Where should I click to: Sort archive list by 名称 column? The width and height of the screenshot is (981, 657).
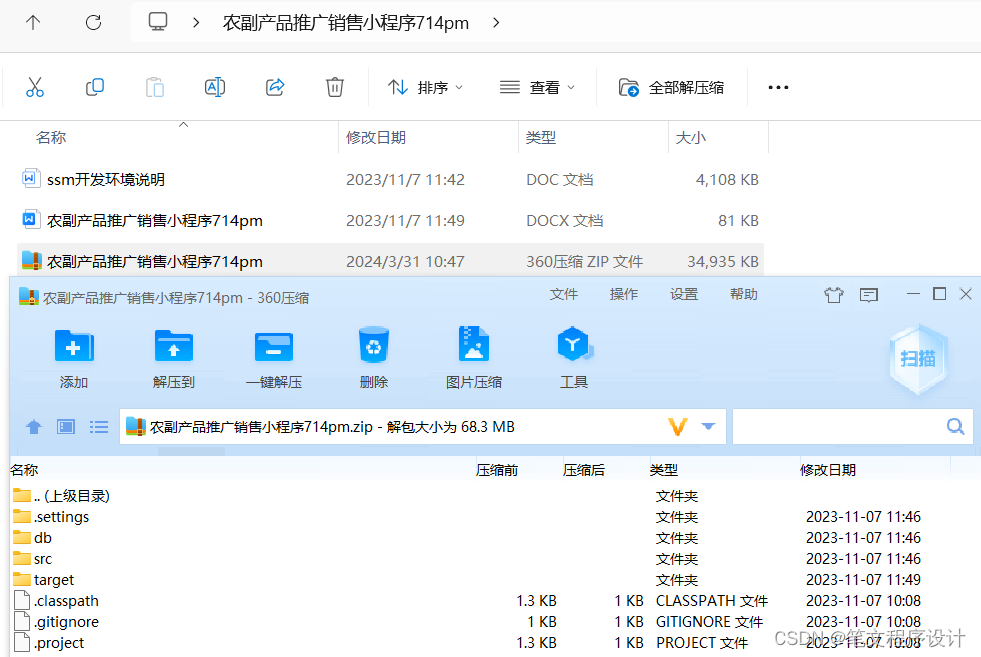[x=25, y=470]
